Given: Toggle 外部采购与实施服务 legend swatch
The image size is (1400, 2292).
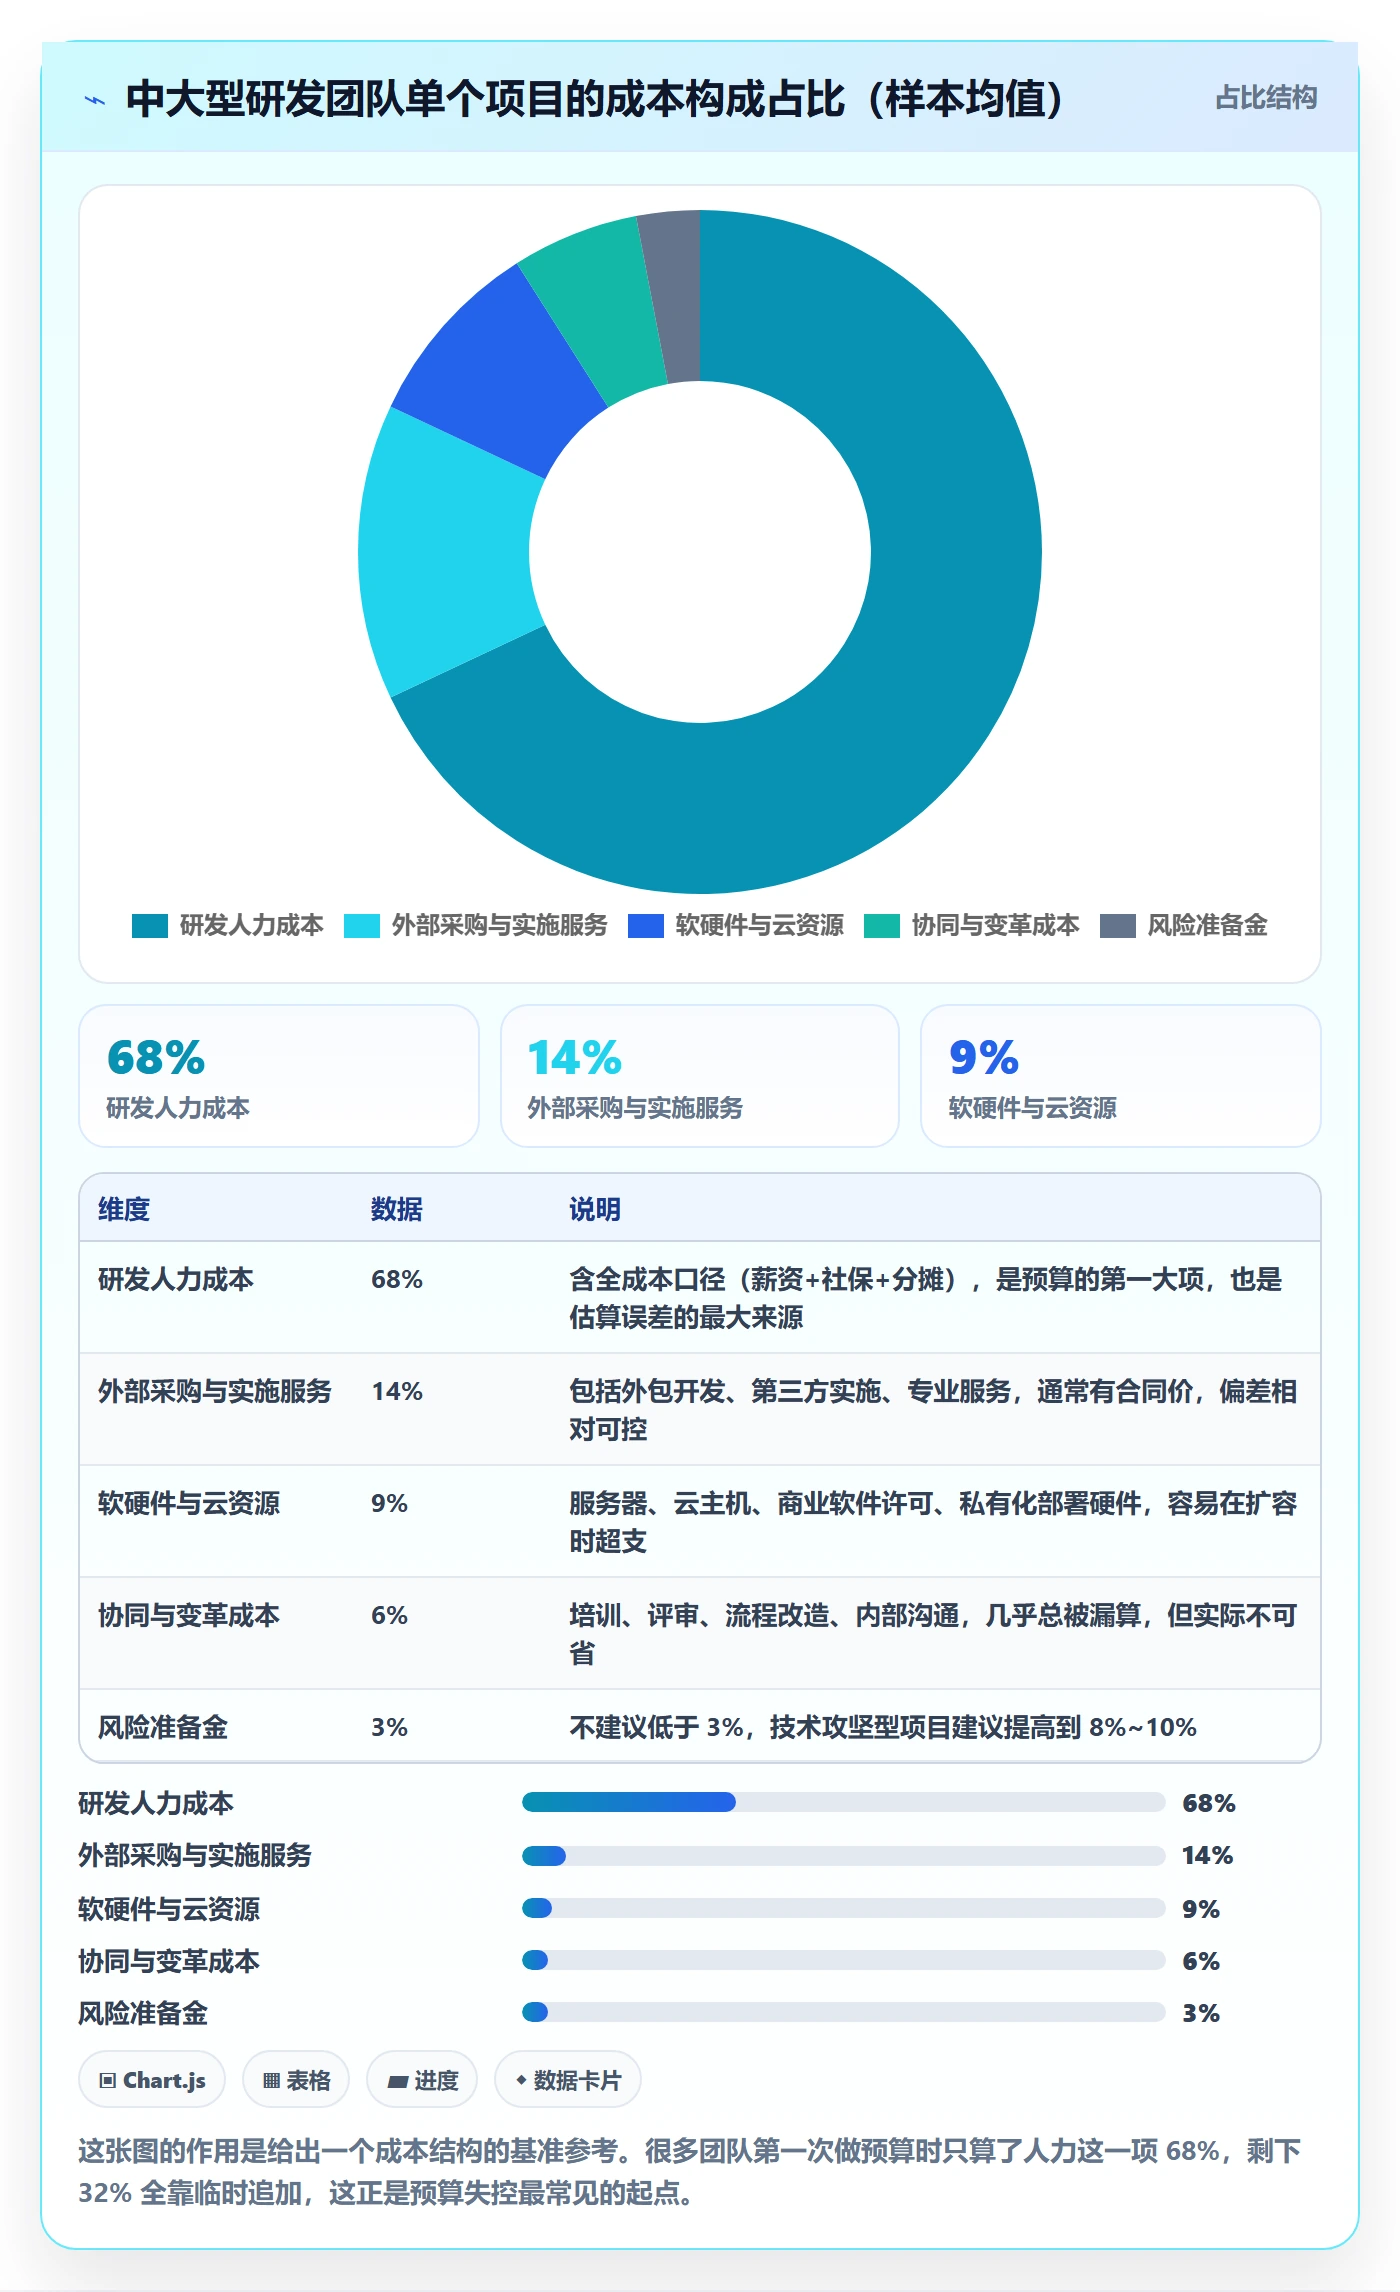Looking at the screenshot, I should pyautogui.click(x=362, y=926).
